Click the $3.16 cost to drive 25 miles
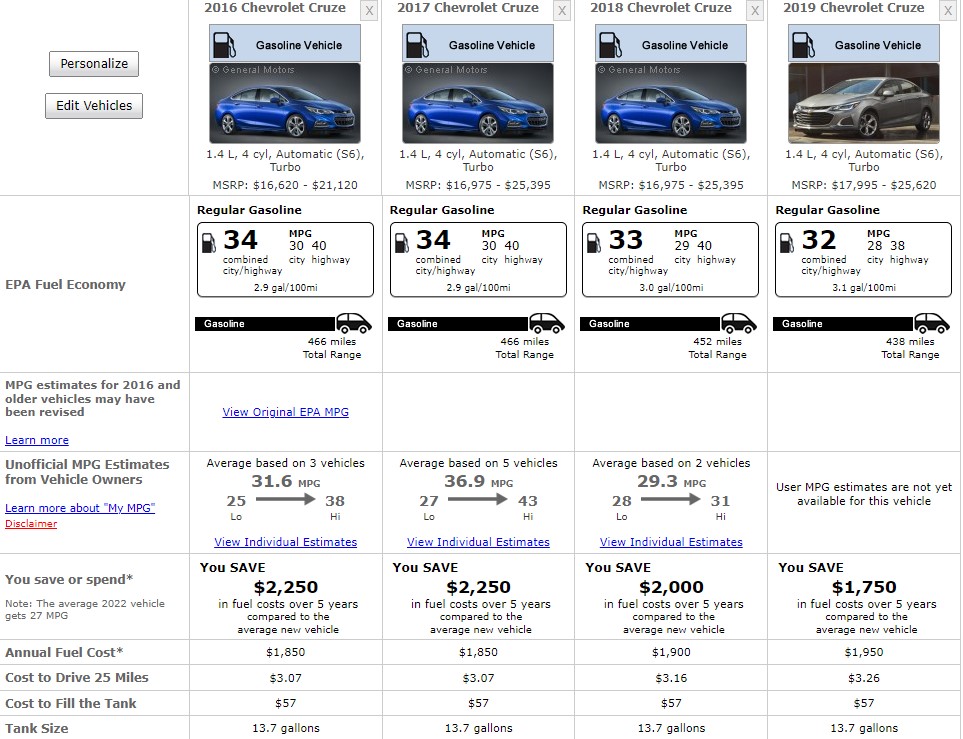This screenshot has height=739, width=963. pyautogui.click(x=671, y=678)
